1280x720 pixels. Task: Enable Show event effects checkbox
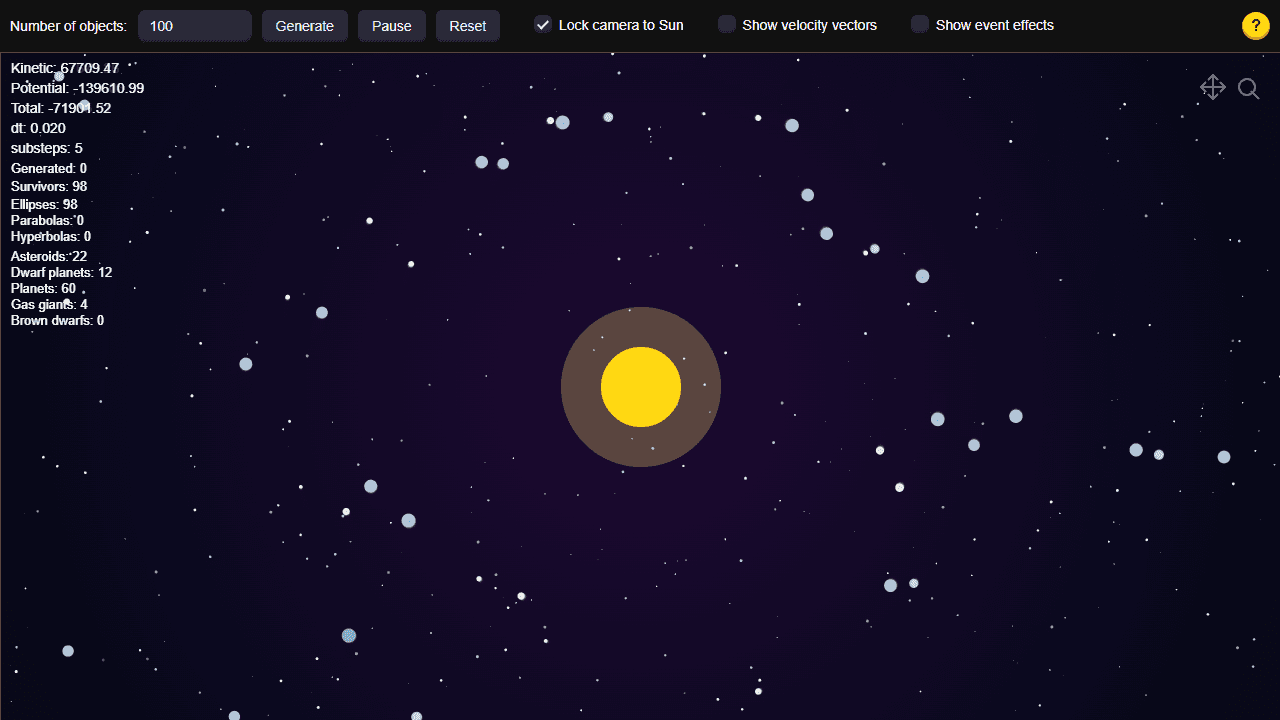tap(920, 25)
